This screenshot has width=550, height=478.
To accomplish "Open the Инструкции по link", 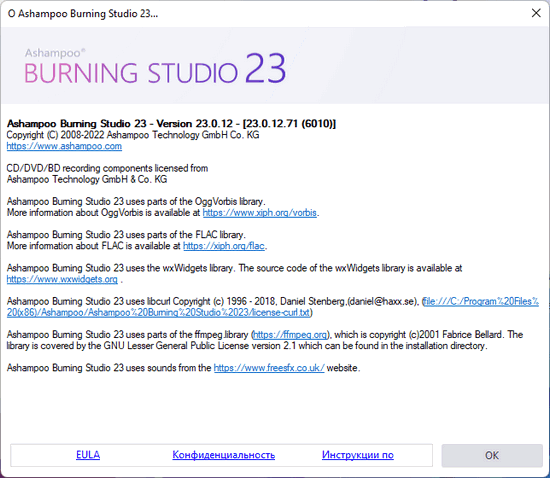I will pyautogui.click(x=358, y=455).
